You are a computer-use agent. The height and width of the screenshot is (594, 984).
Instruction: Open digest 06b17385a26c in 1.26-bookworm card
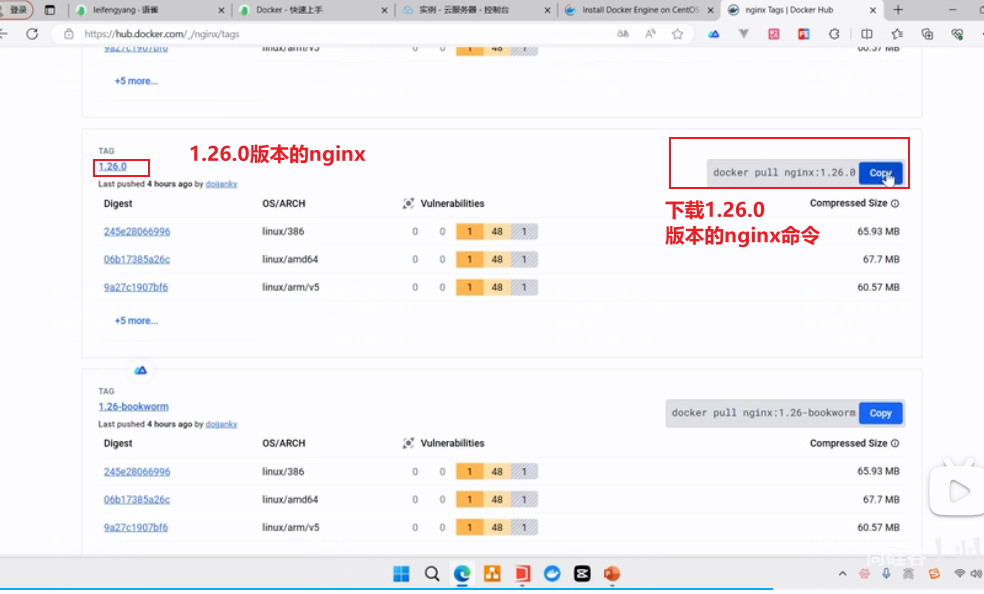(x=137, y=499)
